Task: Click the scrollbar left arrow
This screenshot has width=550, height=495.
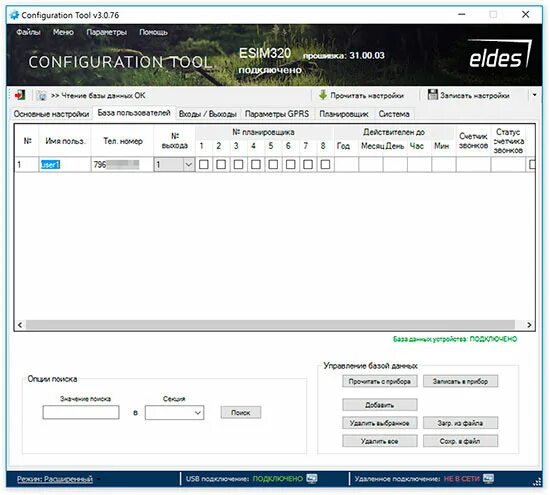Action: (x=20, y=325)
